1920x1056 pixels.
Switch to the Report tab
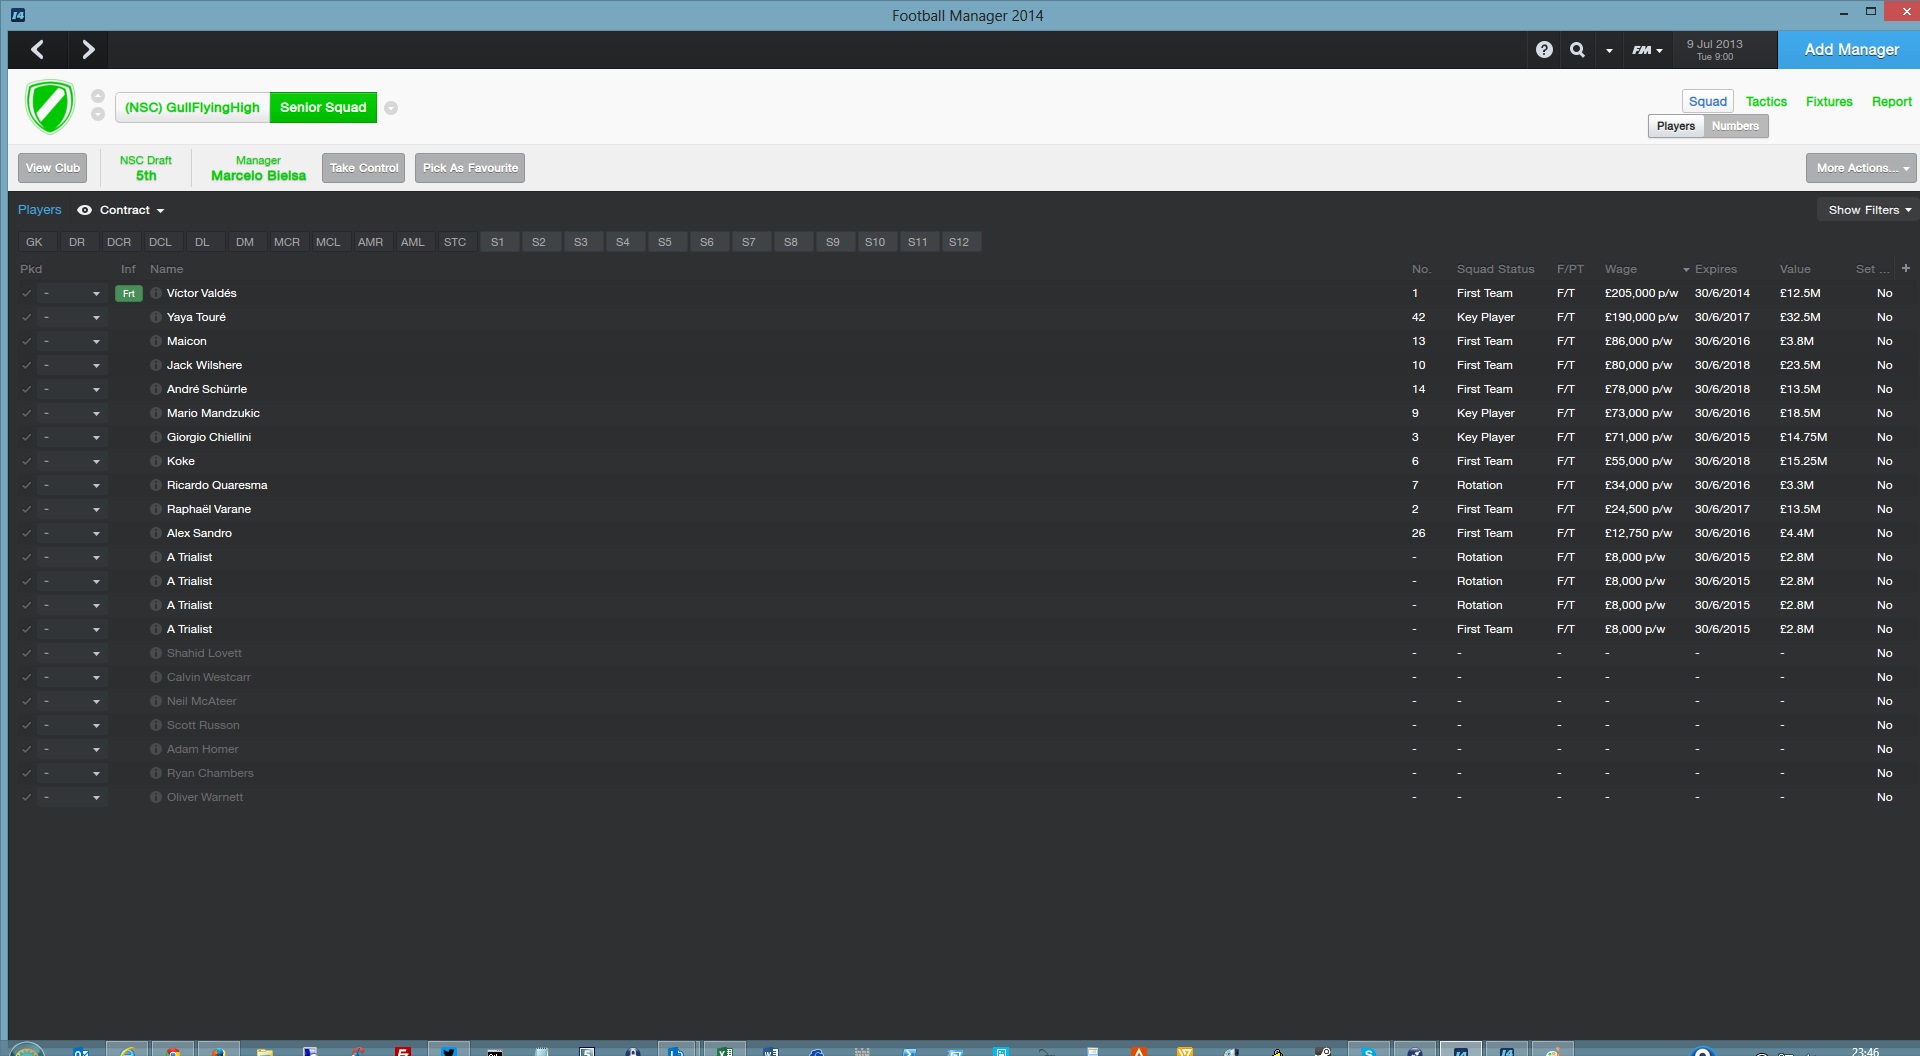click(1891, 101)
